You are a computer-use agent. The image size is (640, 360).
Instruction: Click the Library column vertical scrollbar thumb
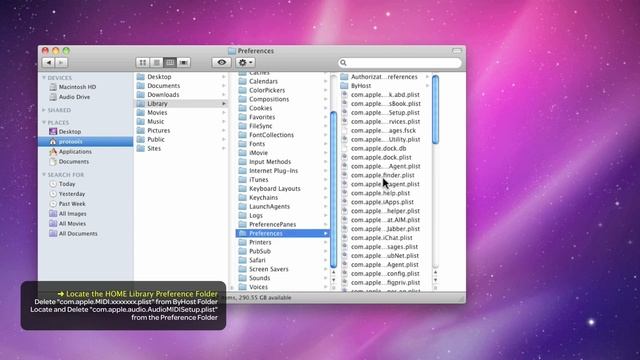(333, 189)
